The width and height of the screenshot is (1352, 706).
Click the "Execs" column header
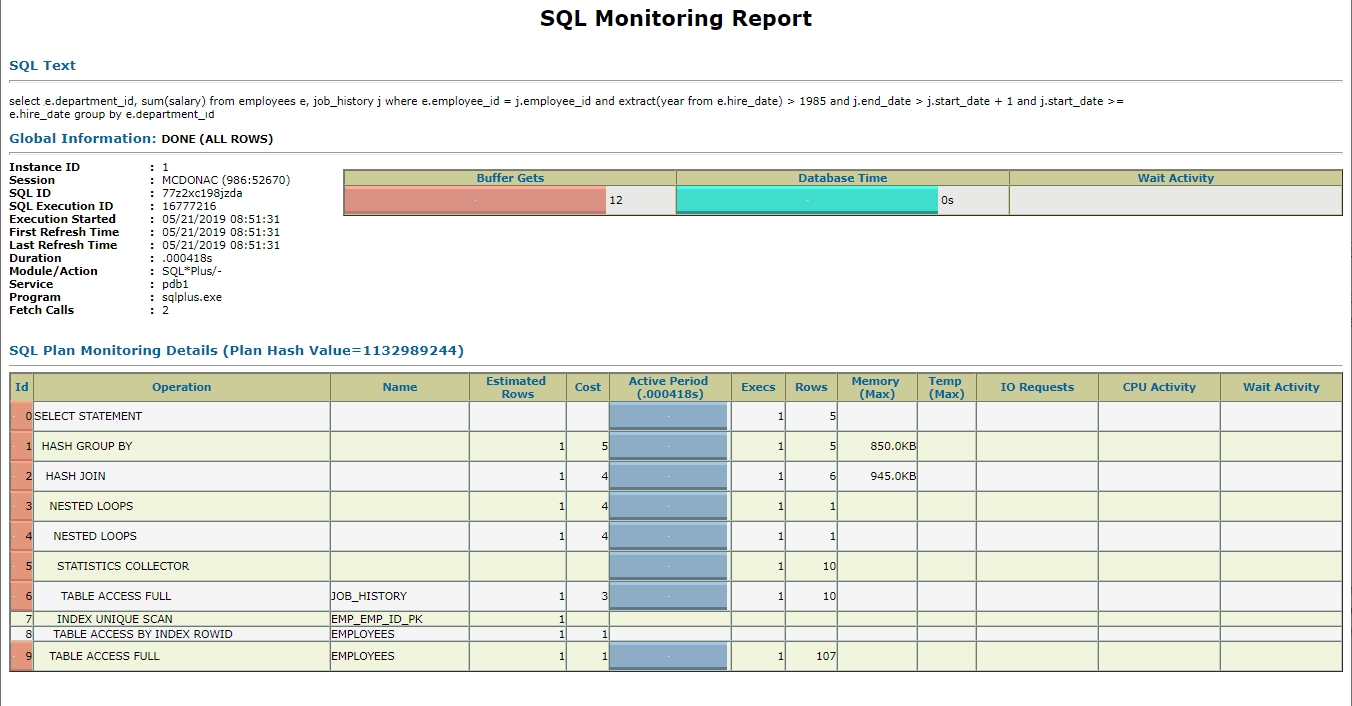pos(758,387)
